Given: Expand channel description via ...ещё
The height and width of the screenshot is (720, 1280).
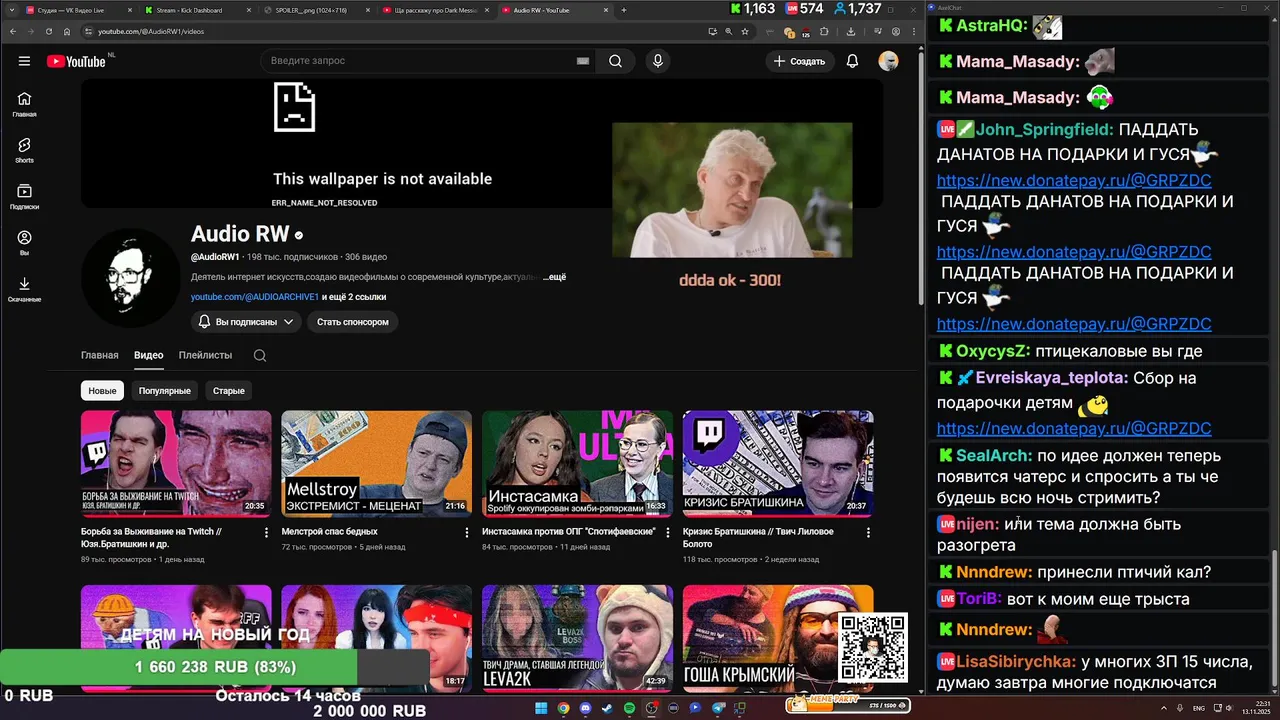Looking at the screenshot, I should pos(554,277).
